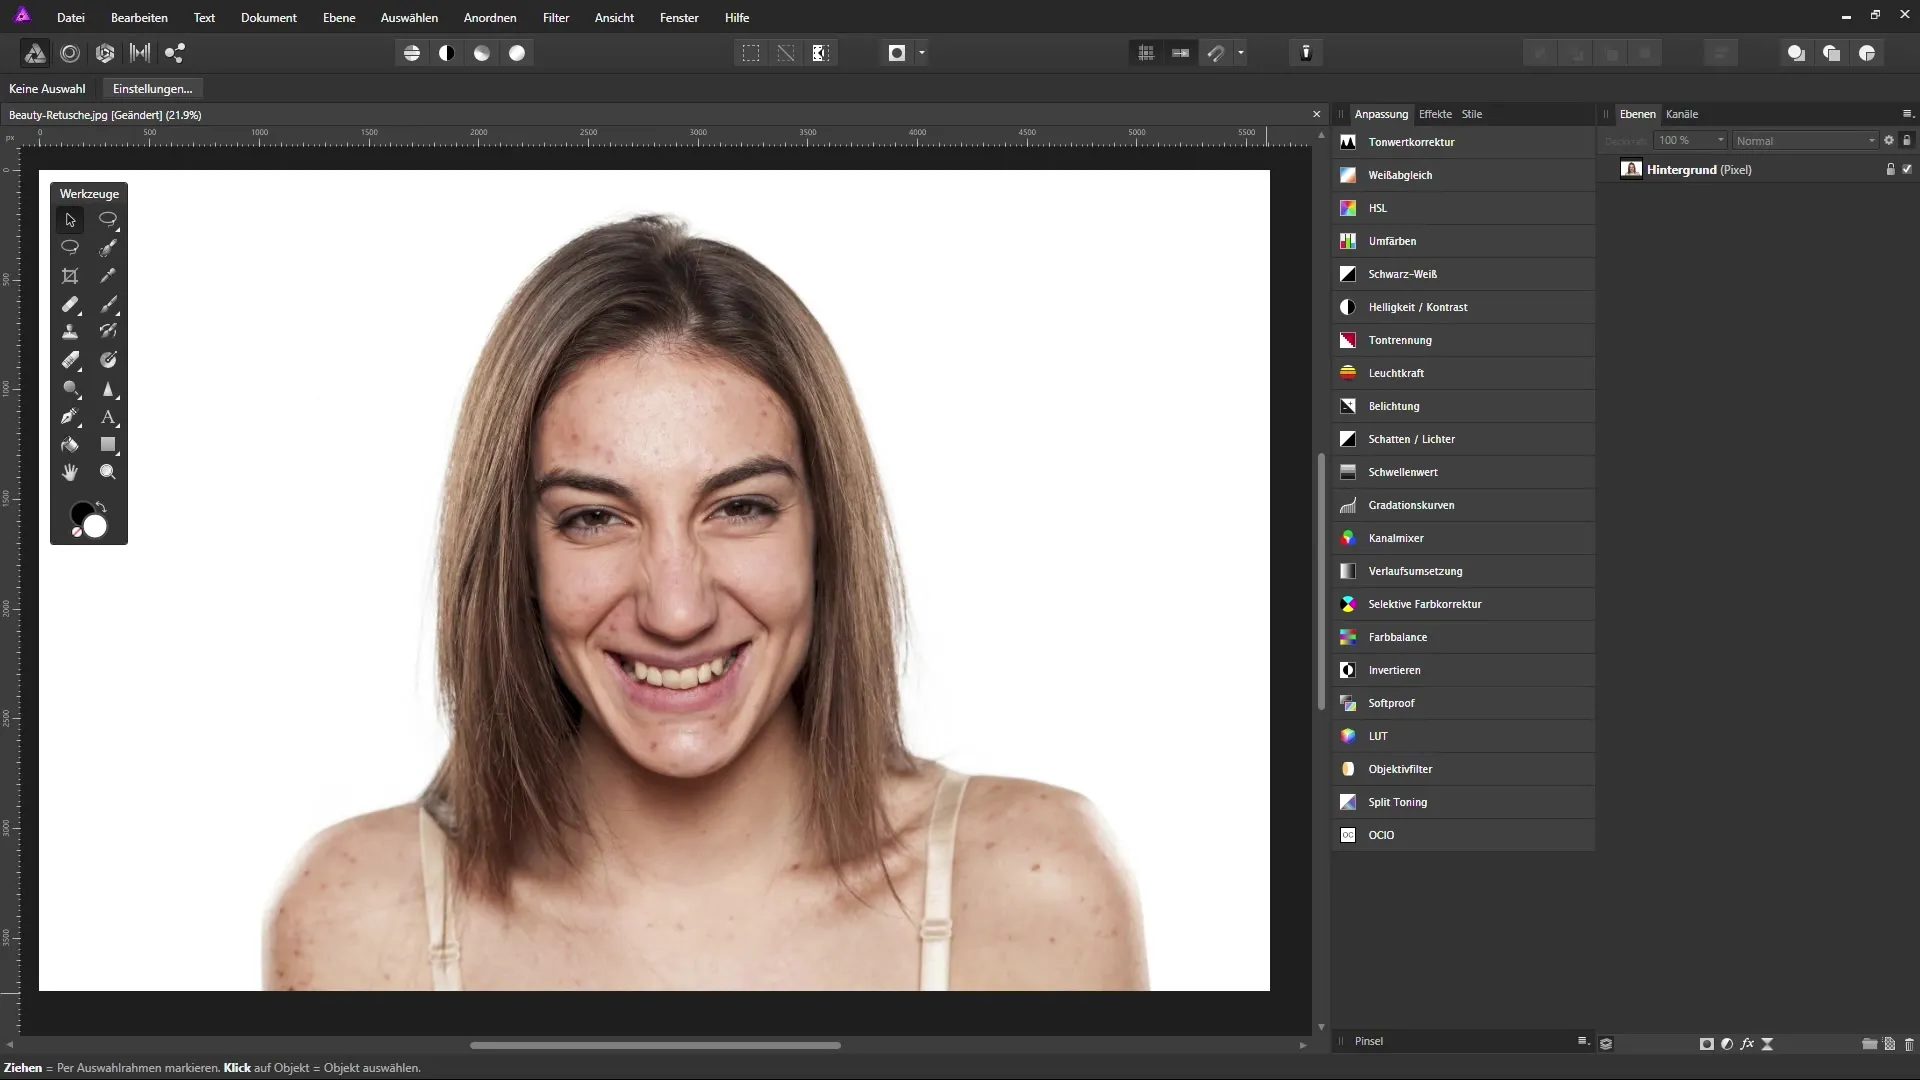Open the Ebene menu
The image size is (1920, 1080).
point(339,18)
